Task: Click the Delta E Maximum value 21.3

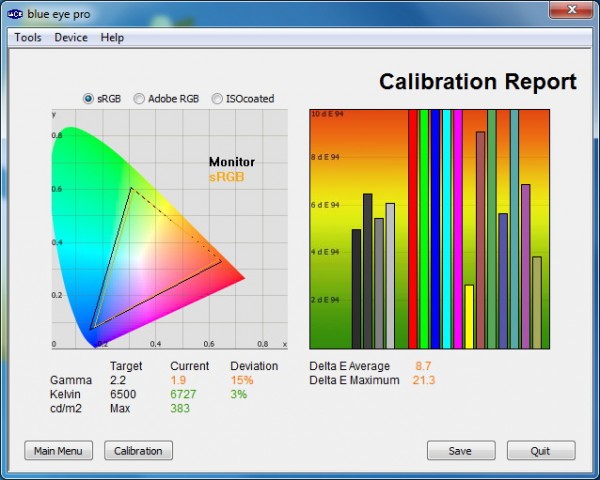Action: [x=424, y=380]
